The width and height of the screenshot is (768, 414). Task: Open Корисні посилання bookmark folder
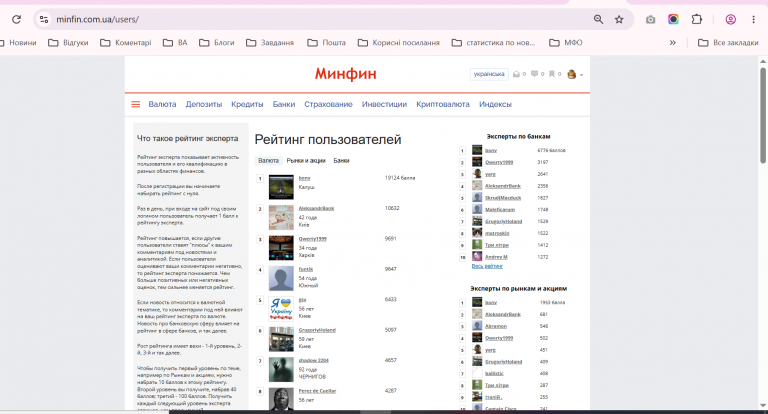tap(399, 43)
